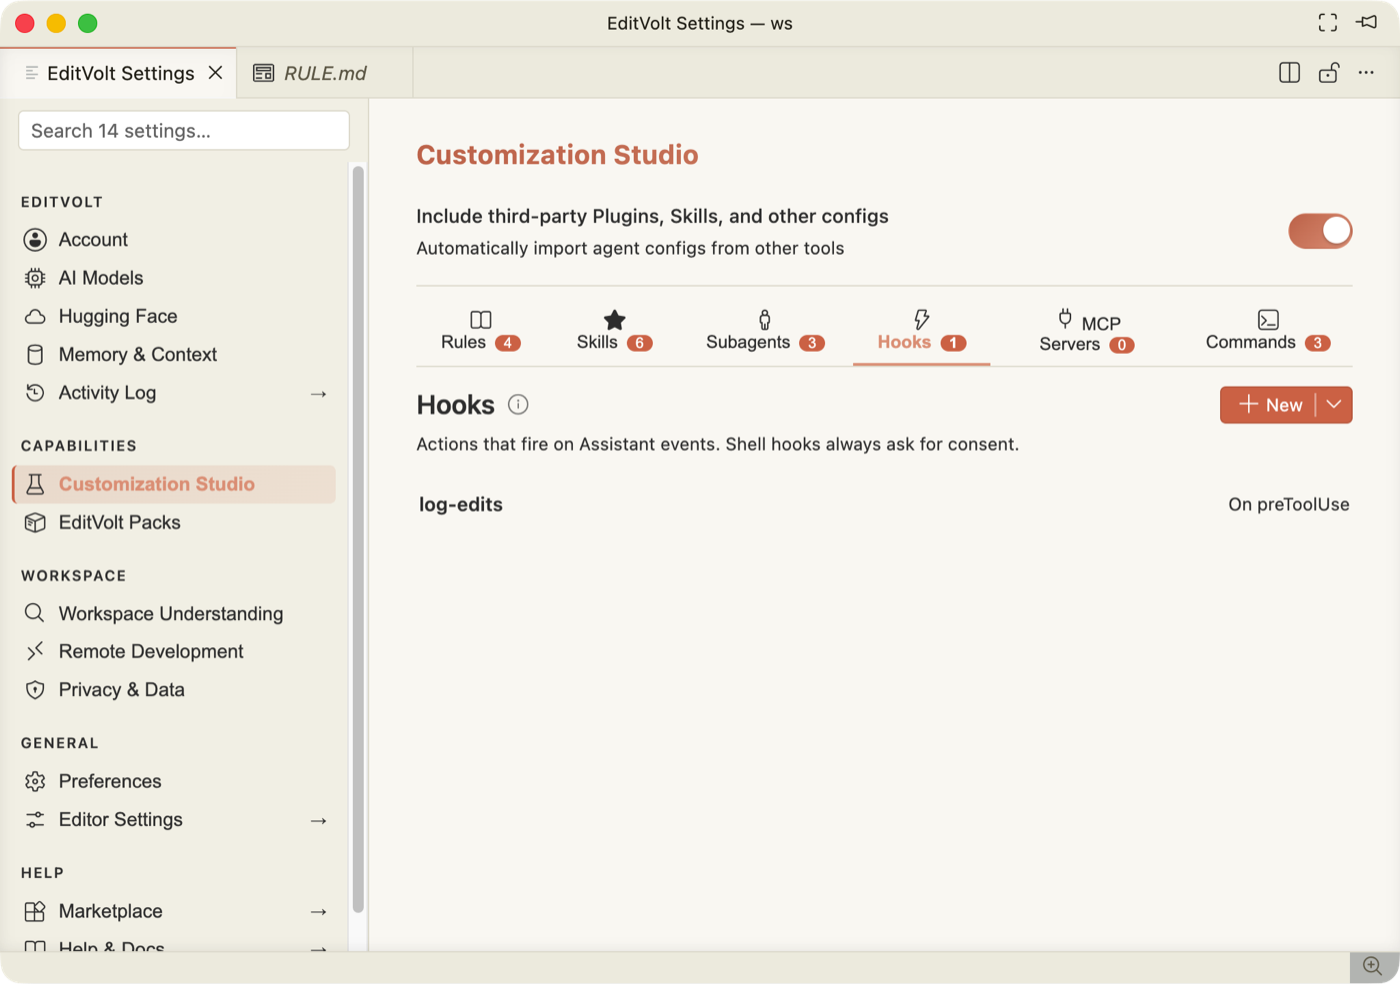Open Activity Log via its arrow

[319, 394]
